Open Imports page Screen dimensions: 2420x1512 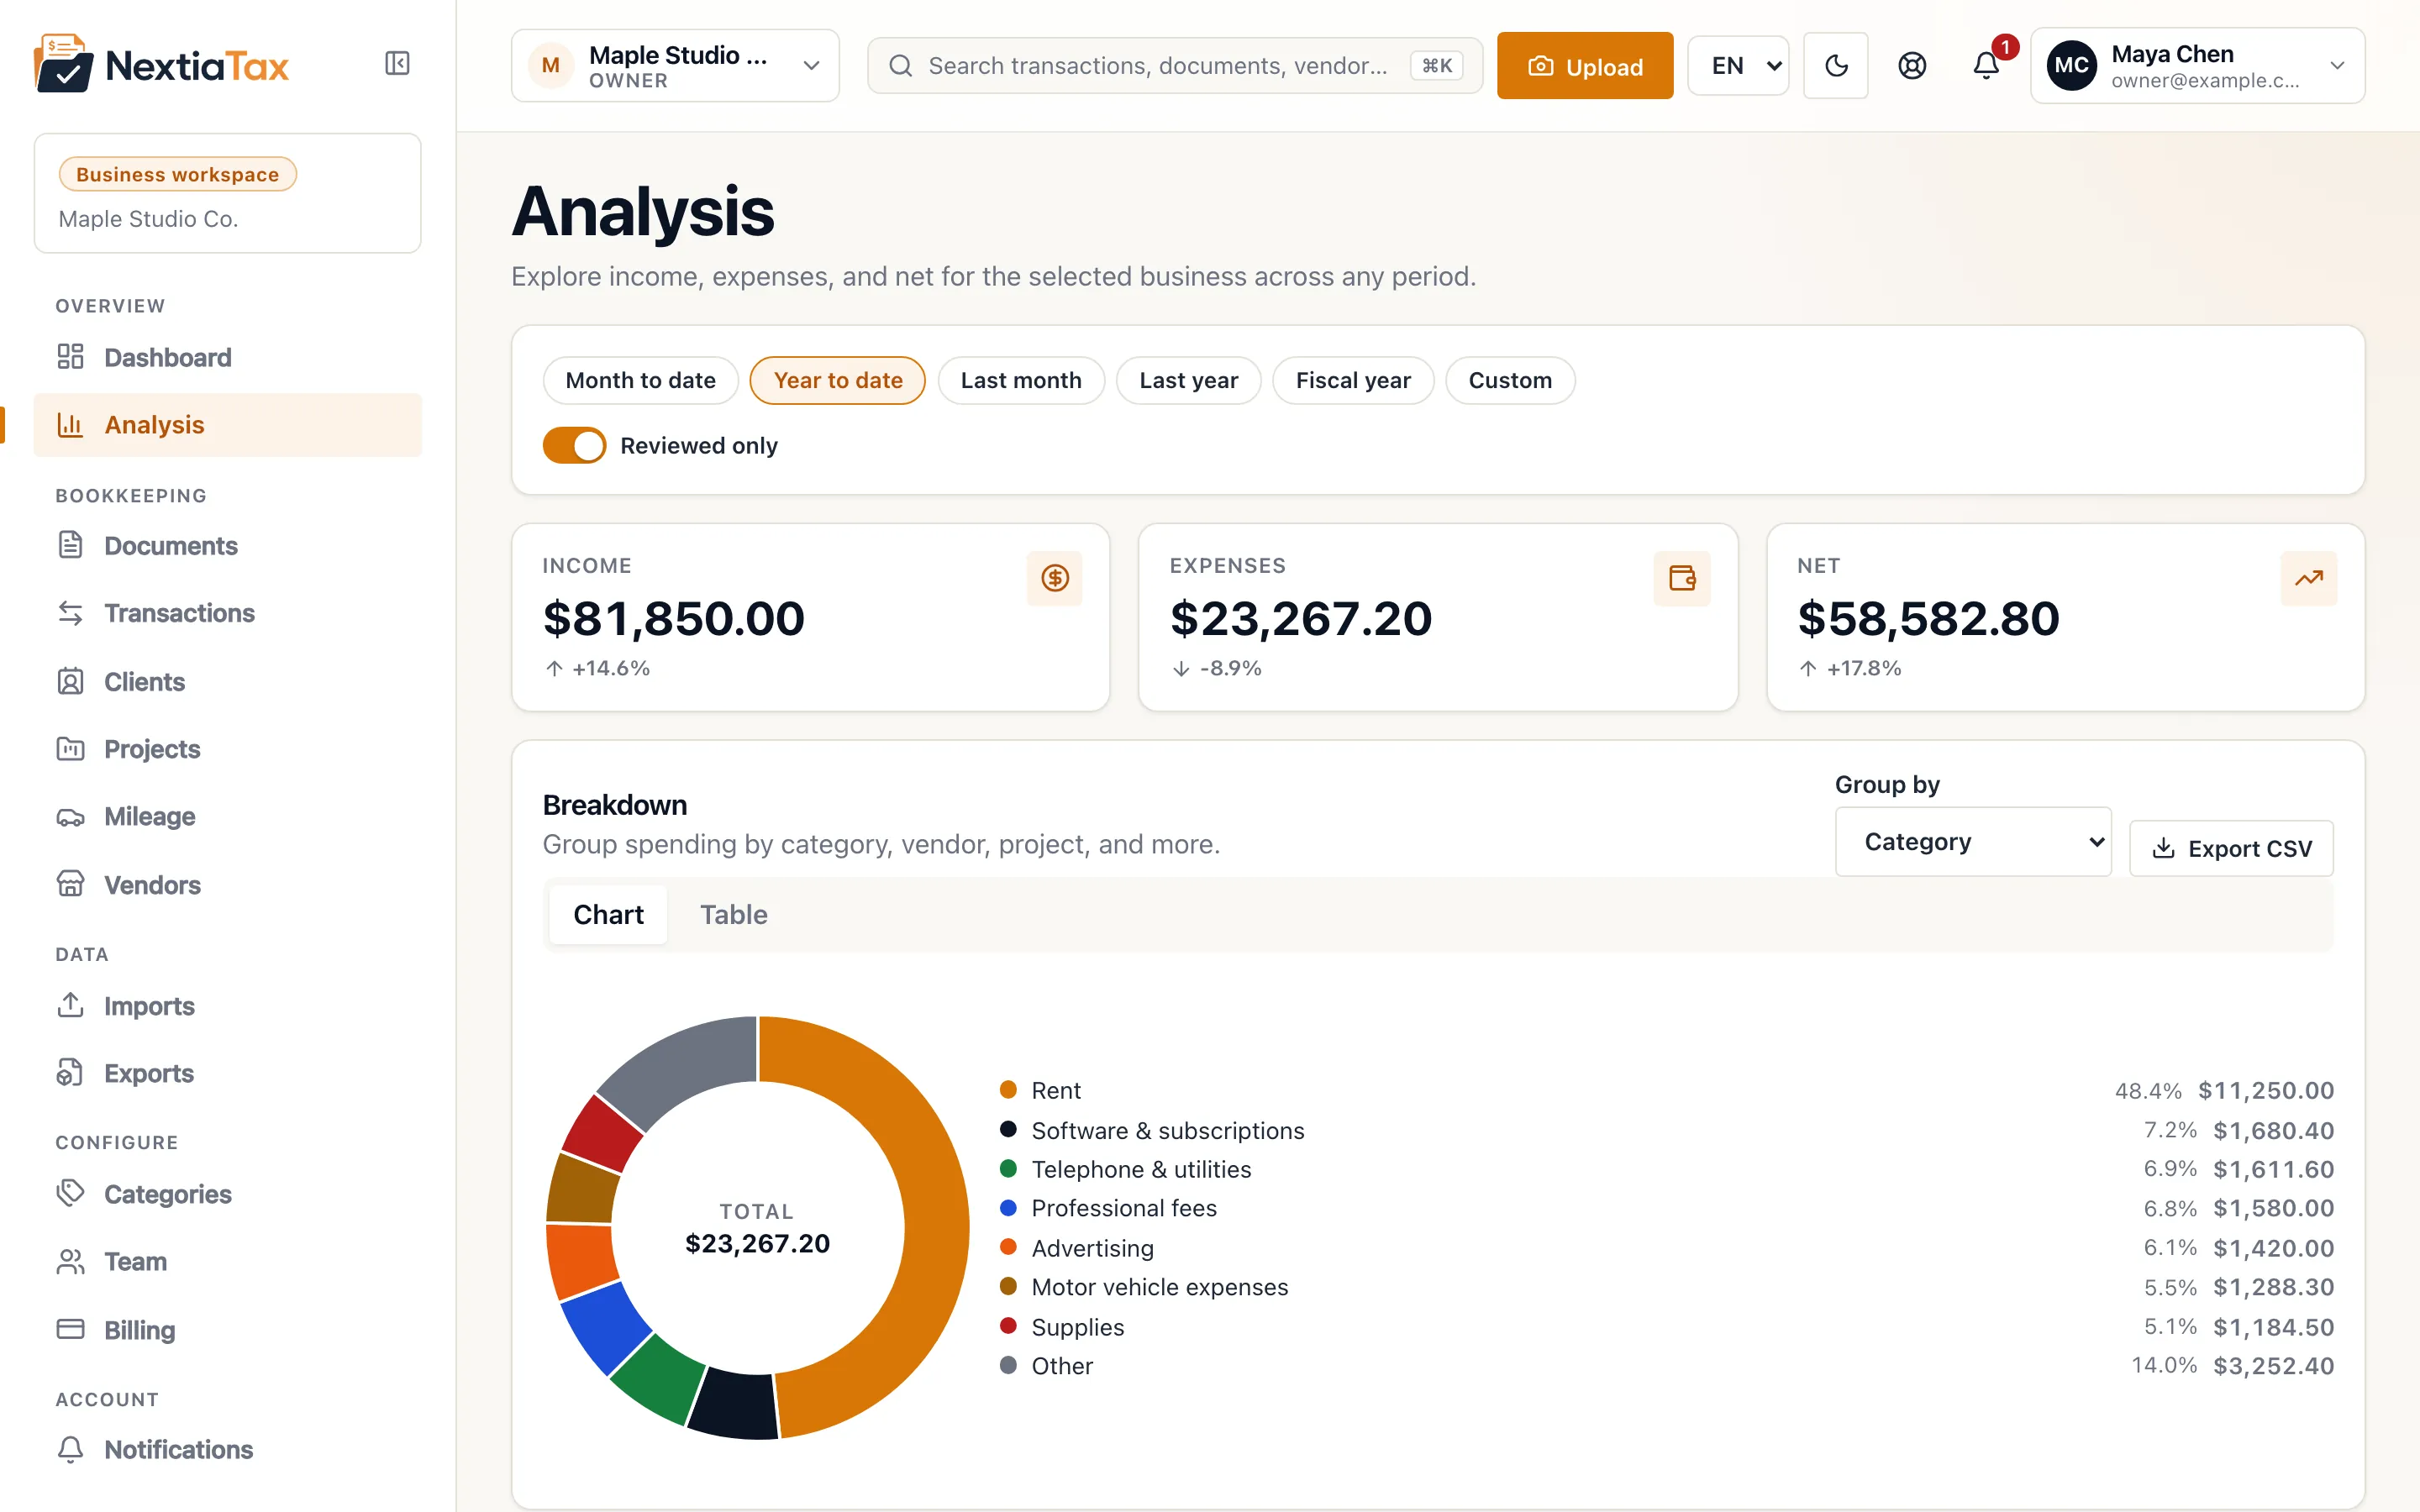coord(227,1005)
